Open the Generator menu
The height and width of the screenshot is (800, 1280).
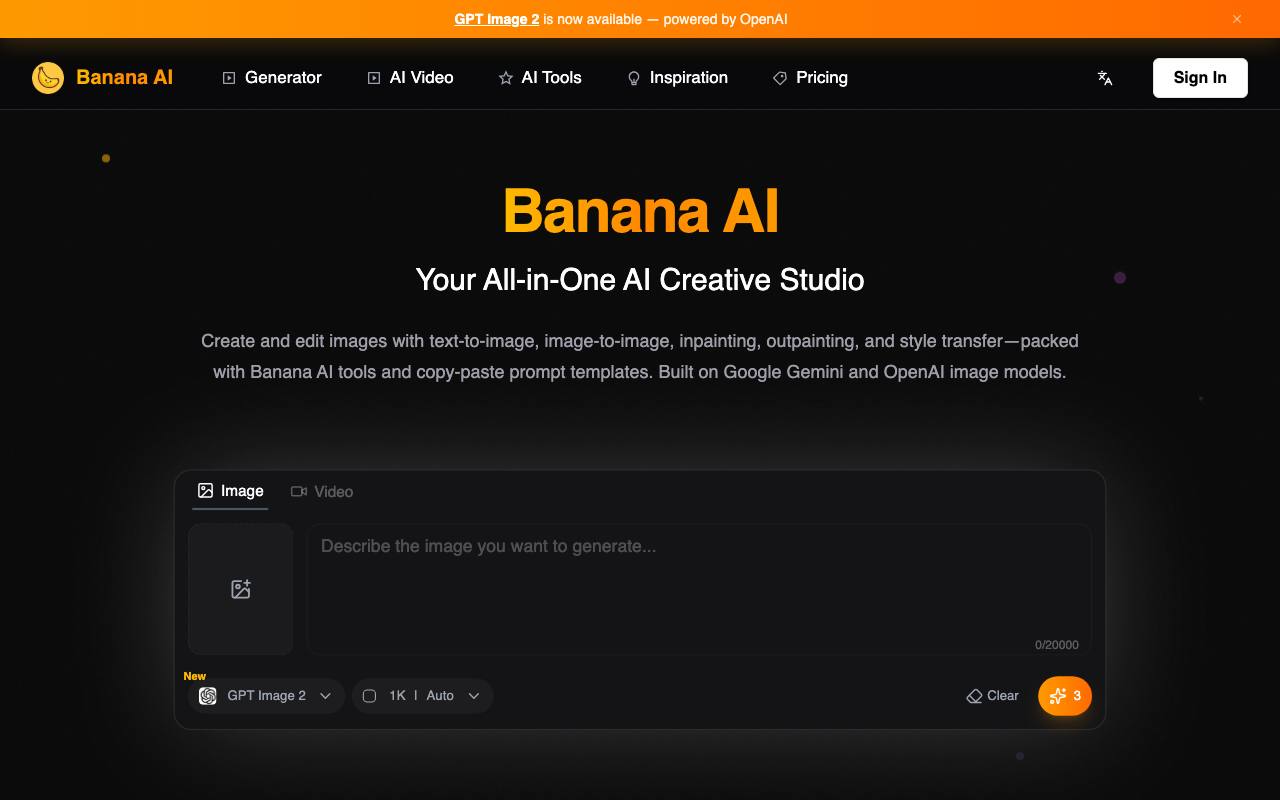tap(272, 77)
